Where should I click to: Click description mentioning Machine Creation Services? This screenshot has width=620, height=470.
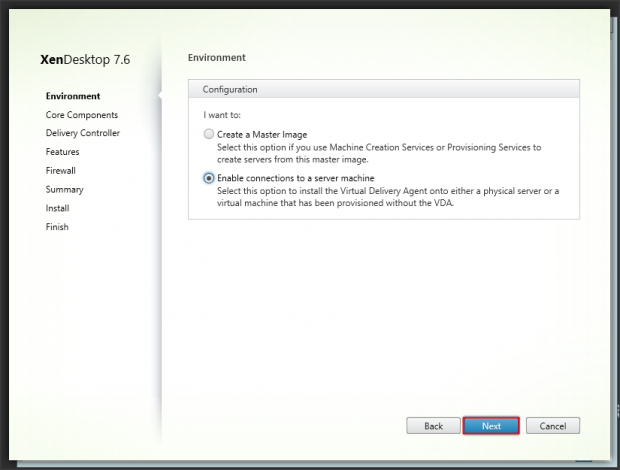379,153
